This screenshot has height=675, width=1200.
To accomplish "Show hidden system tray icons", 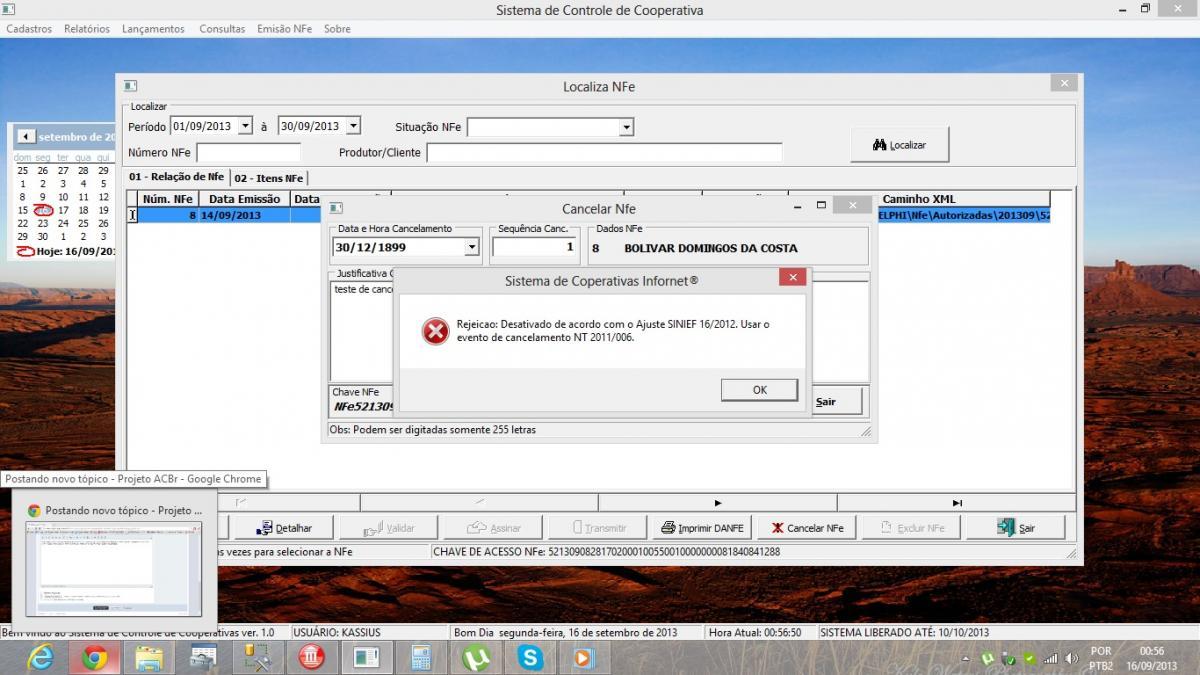I will pyautogui.click(x=966, y=658).
